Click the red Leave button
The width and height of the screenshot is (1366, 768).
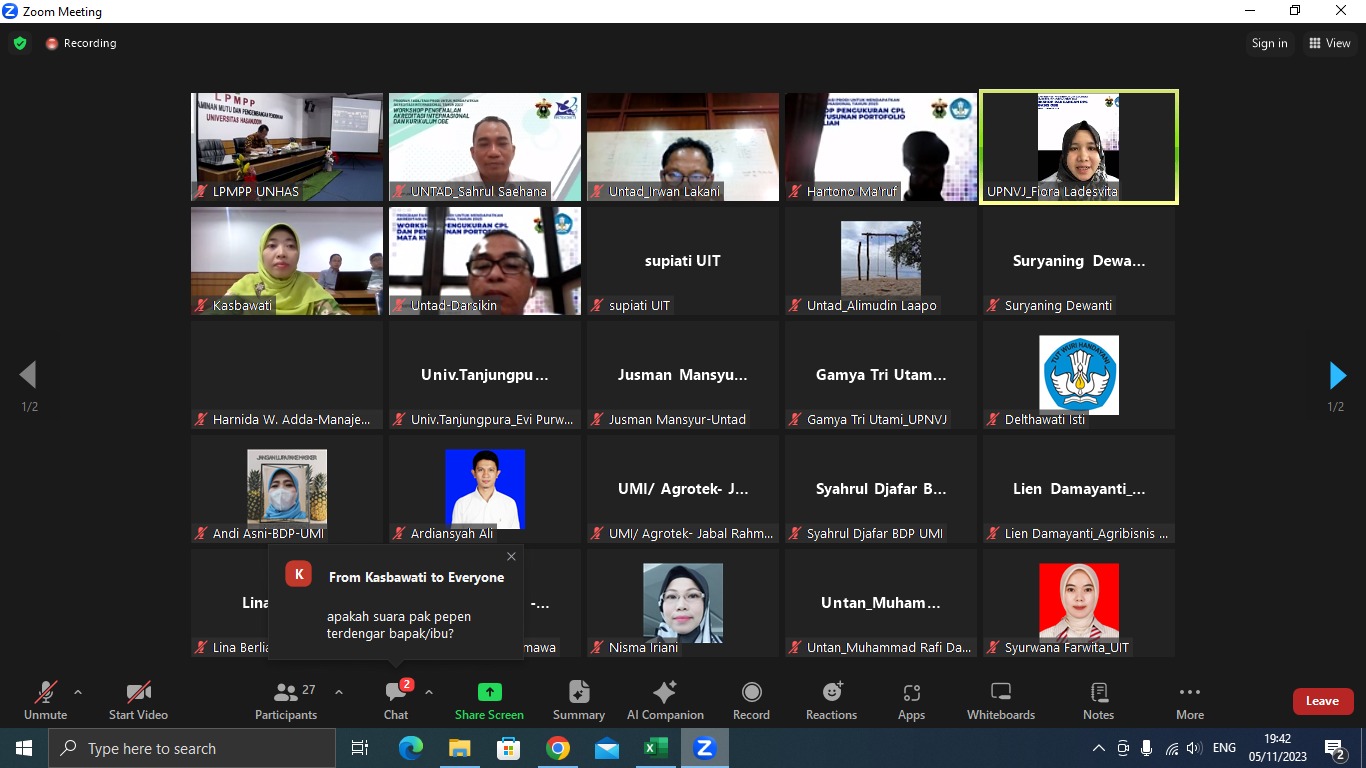click(1322, 701)
